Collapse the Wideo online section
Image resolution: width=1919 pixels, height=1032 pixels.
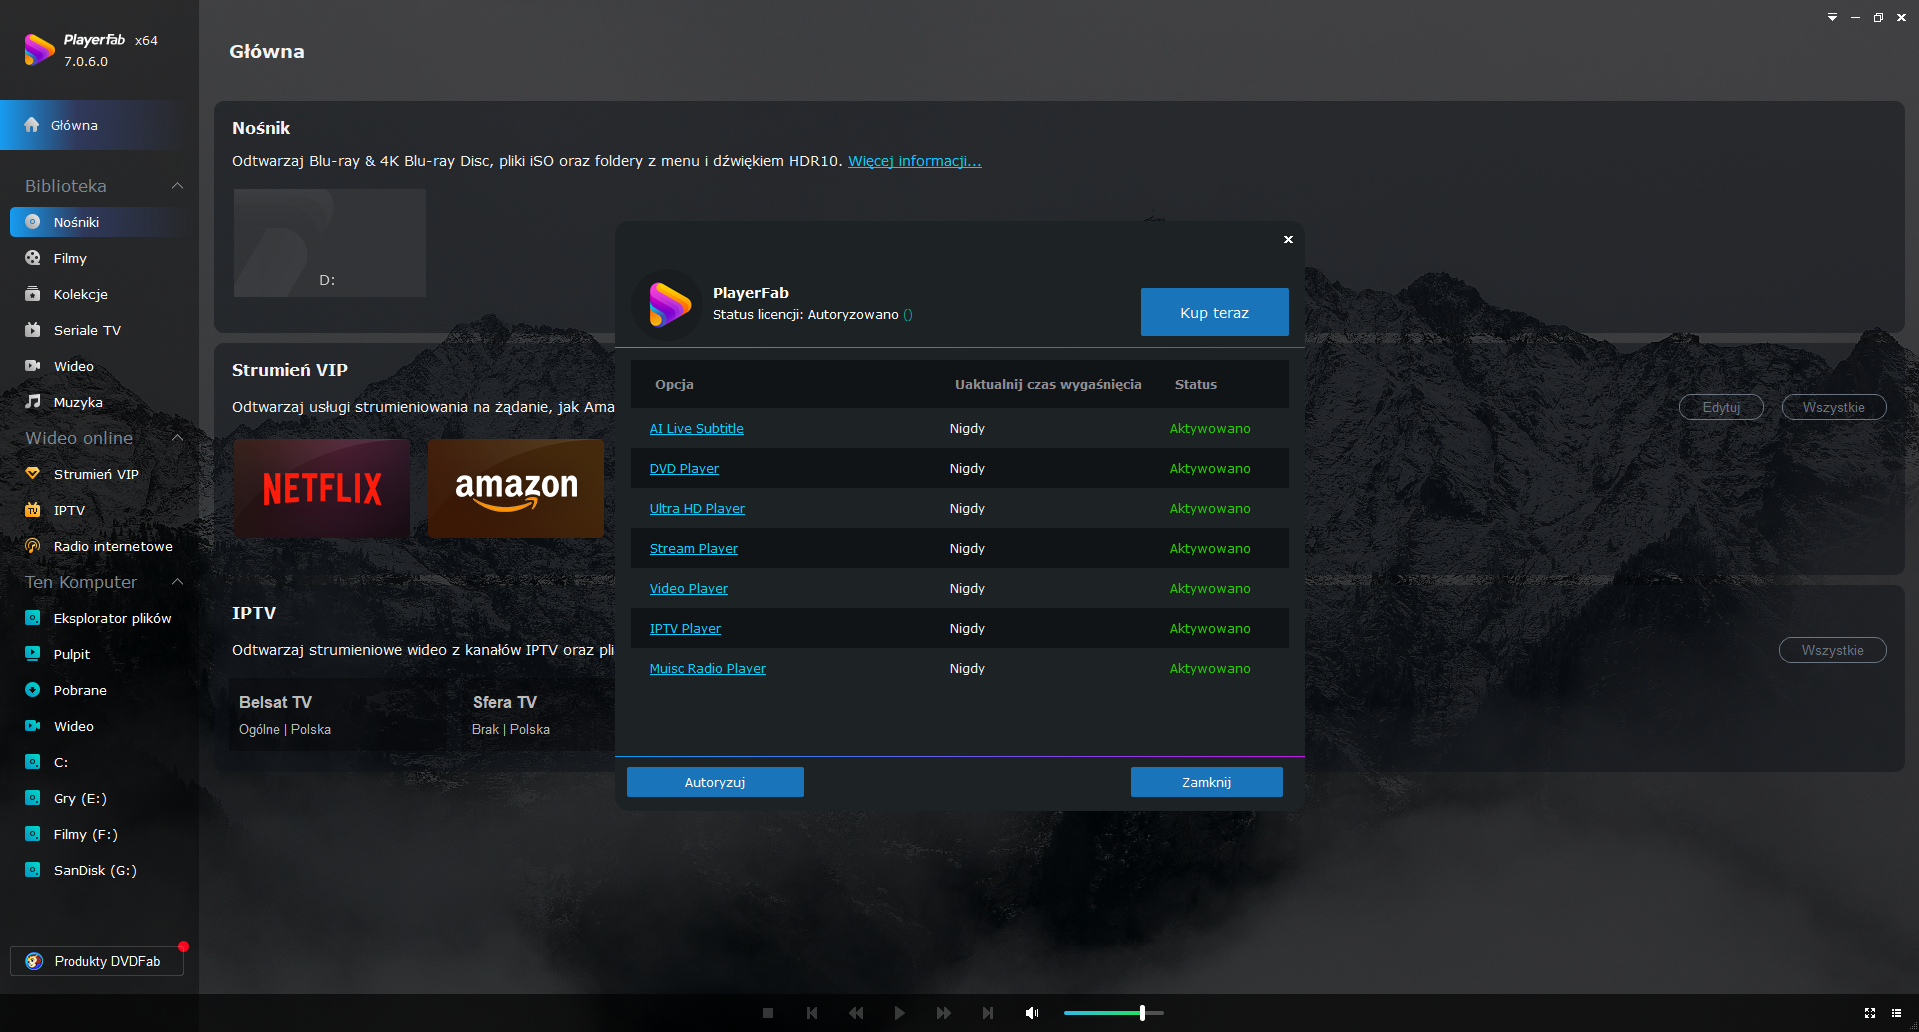177,438
